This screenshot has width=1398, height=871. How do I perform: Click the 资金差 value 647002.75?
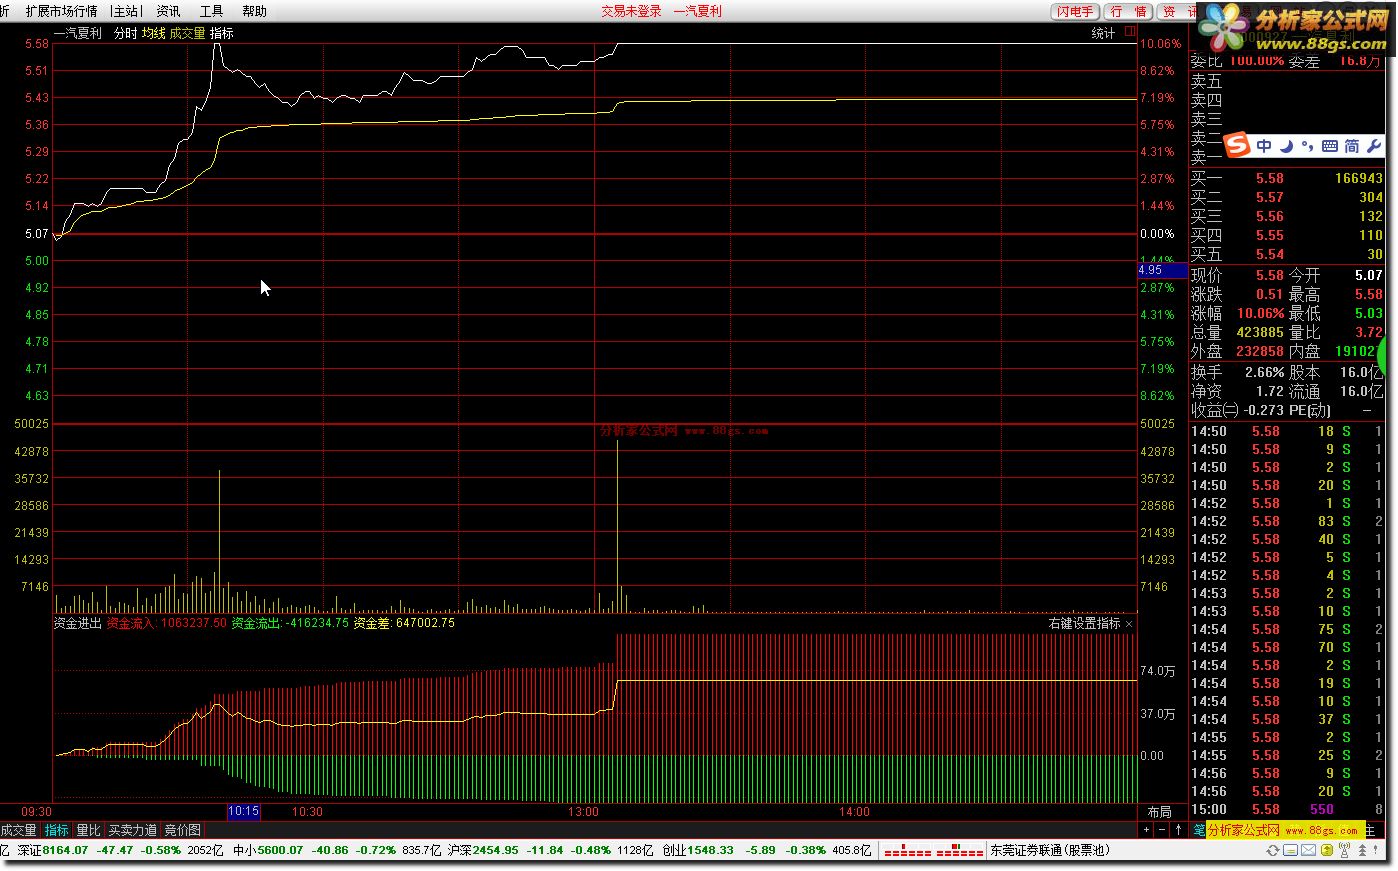[x=425, y=623]
